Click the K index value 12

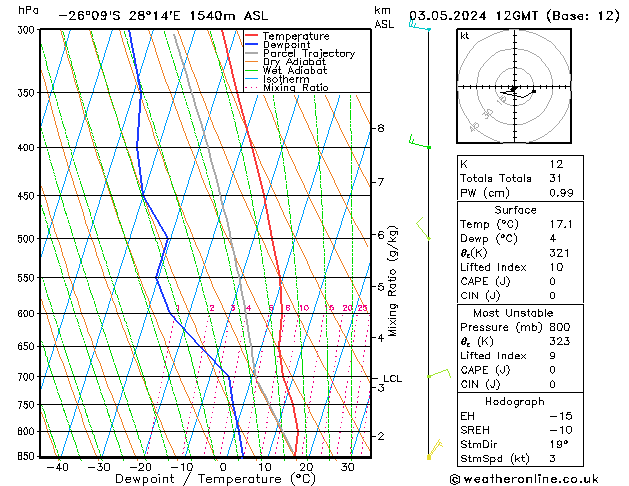pos(556,164)
